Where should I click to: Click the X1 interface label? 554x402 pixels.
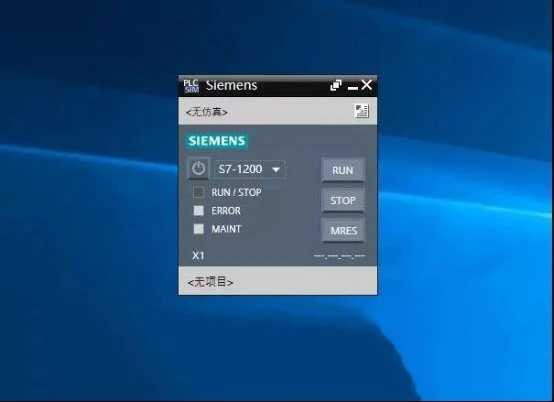coord(198,255)
